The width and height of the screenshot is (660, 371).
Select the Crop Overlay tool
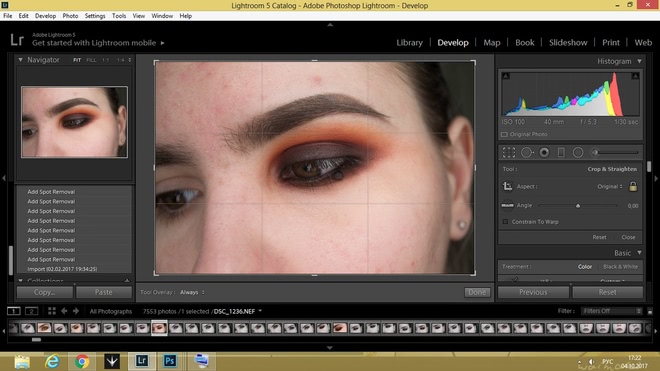click(508, 152)
